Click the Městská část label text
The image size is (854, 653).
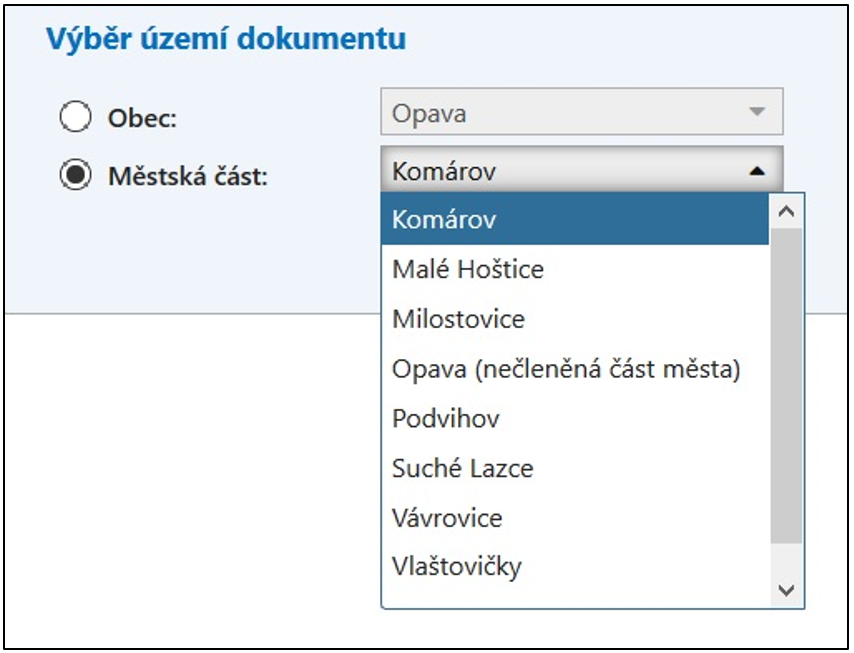[x=188, y=176]
